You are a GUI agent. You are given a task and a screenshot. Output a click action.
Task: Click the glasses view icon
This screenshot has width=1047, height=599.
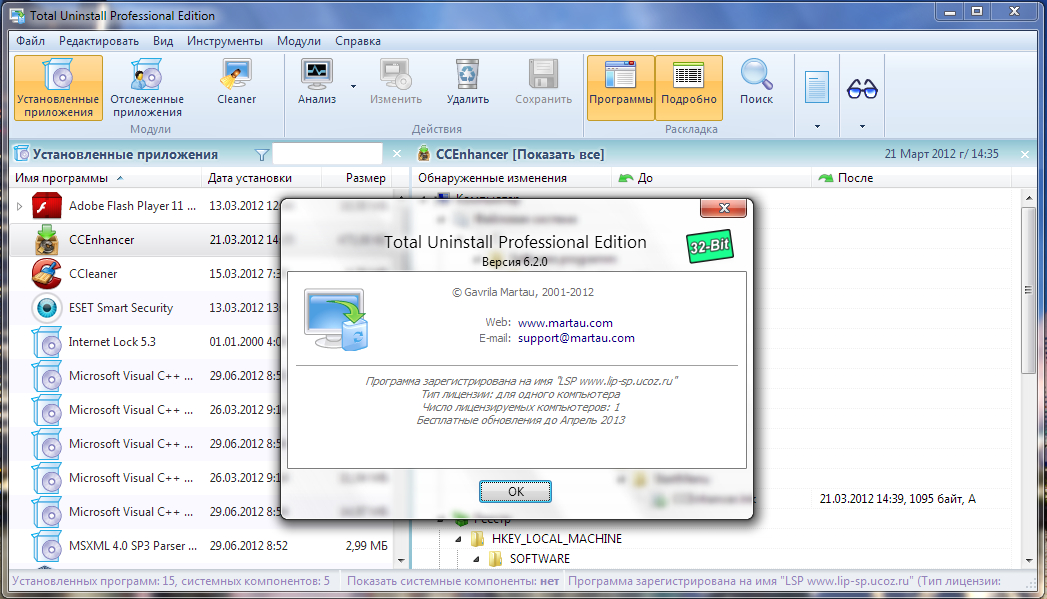862,88
